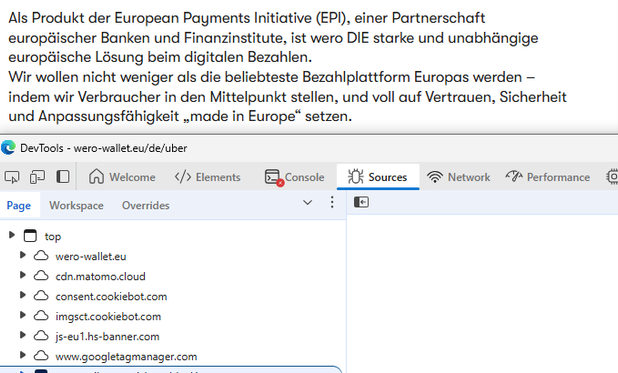Select the Sources tab
The width and height of the screenshot is (618, 373).
378,177
